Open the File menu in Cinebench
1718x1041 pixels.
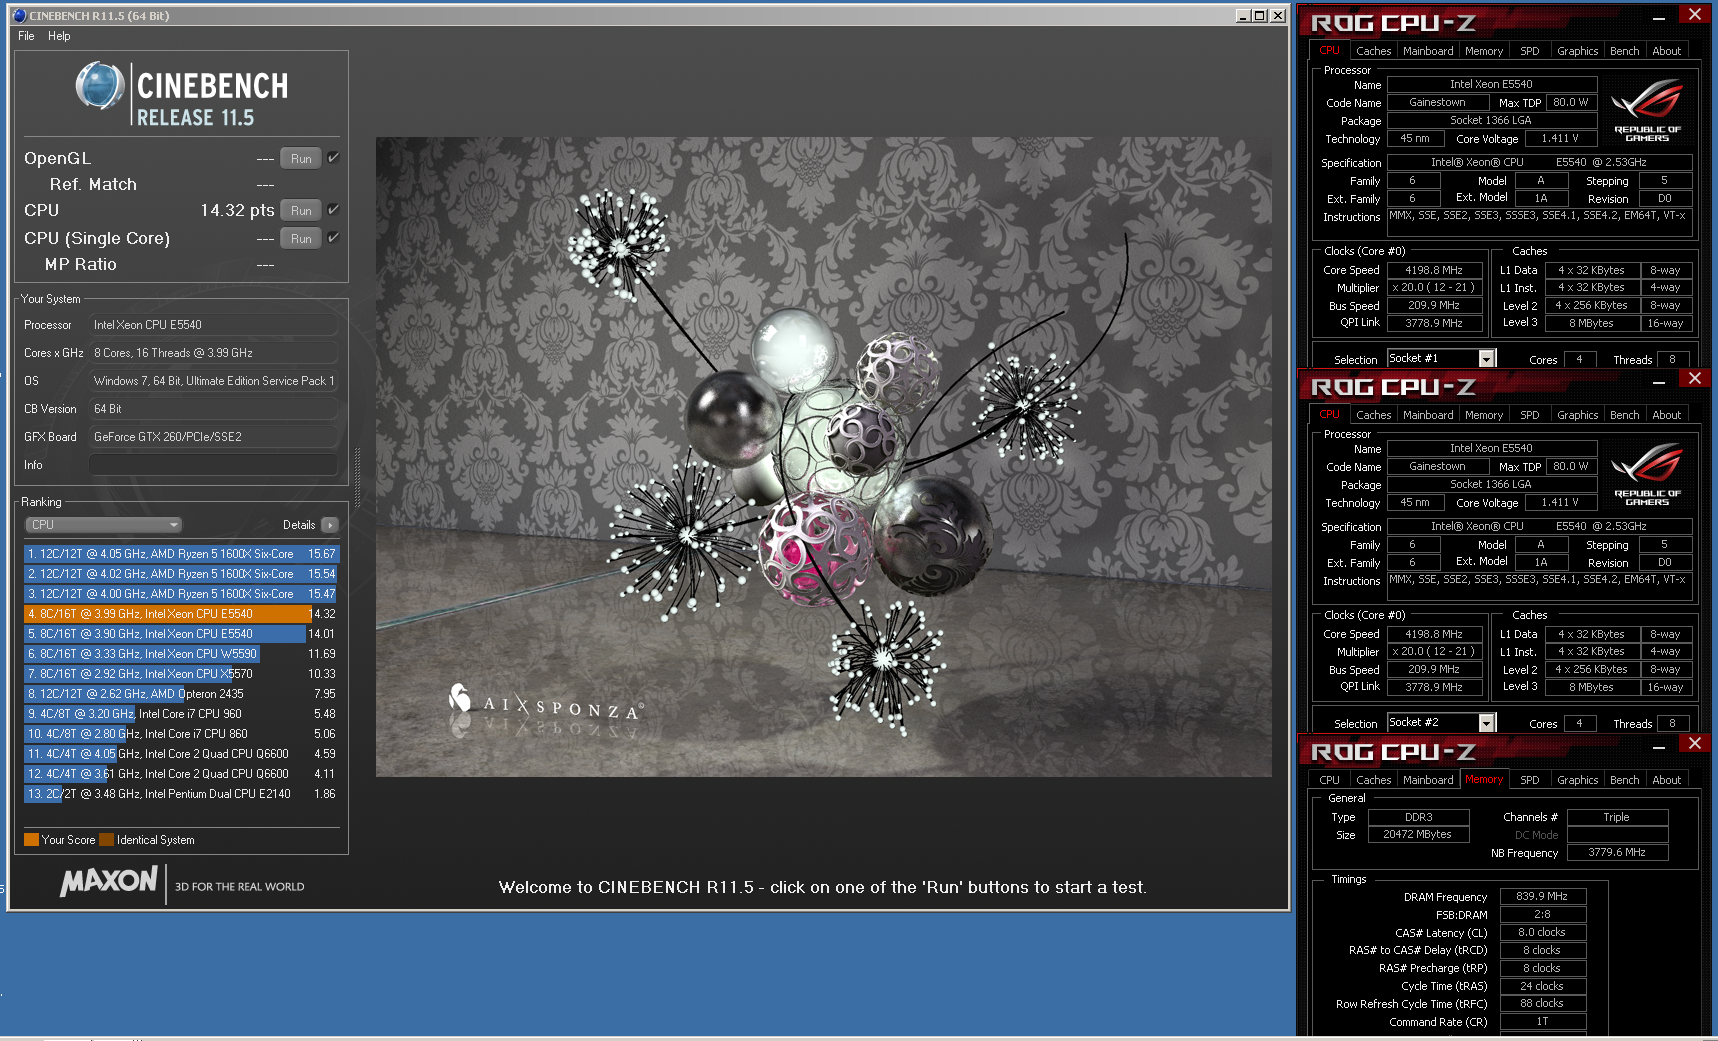pos(26,36)
